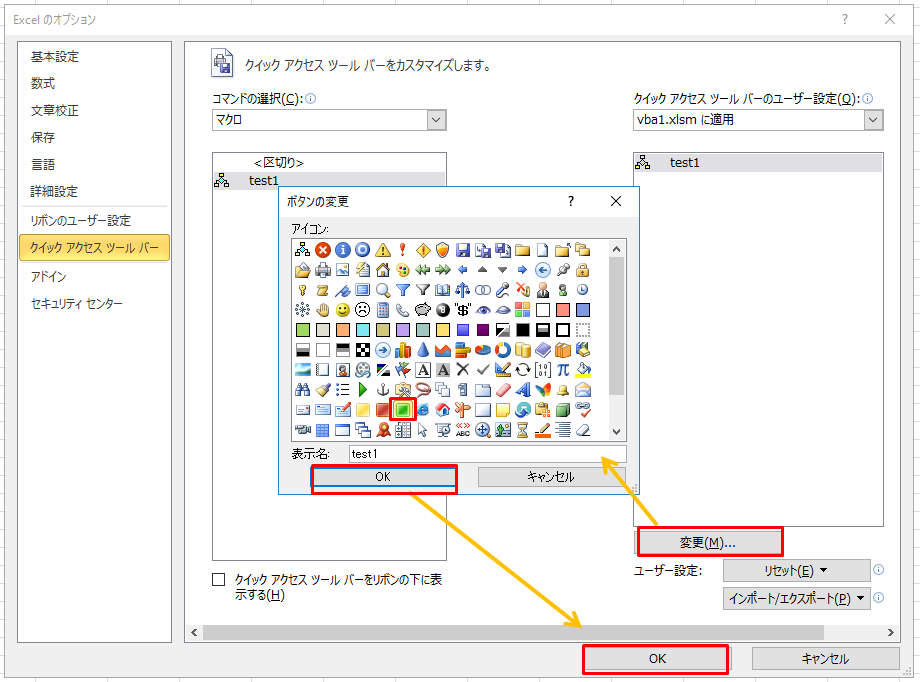Open the 'vba1.xlsm に適用' dropdown
Viewport: 920px width, 682px height.
tap(872, 120)
